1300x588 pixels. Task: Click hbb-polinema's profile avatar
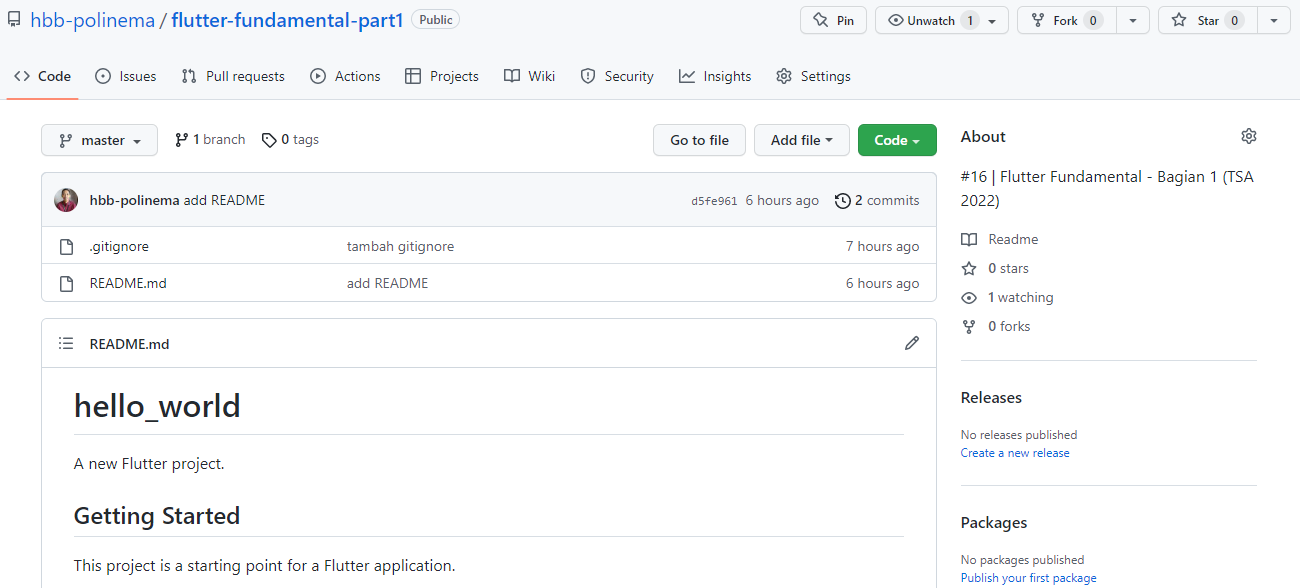coord(66,199)
